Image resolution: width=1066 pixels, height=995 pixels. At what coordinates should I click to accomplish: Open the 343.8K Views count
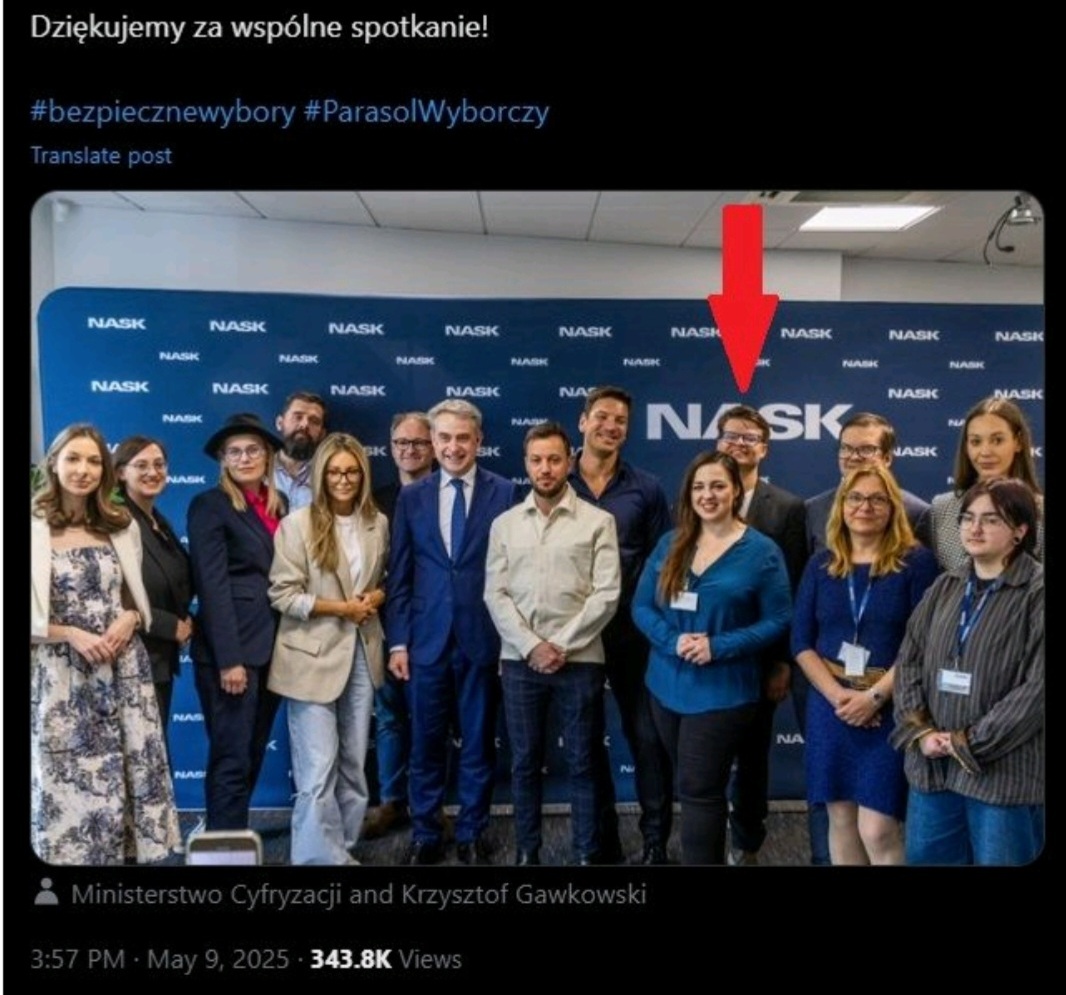coord(385,960)
